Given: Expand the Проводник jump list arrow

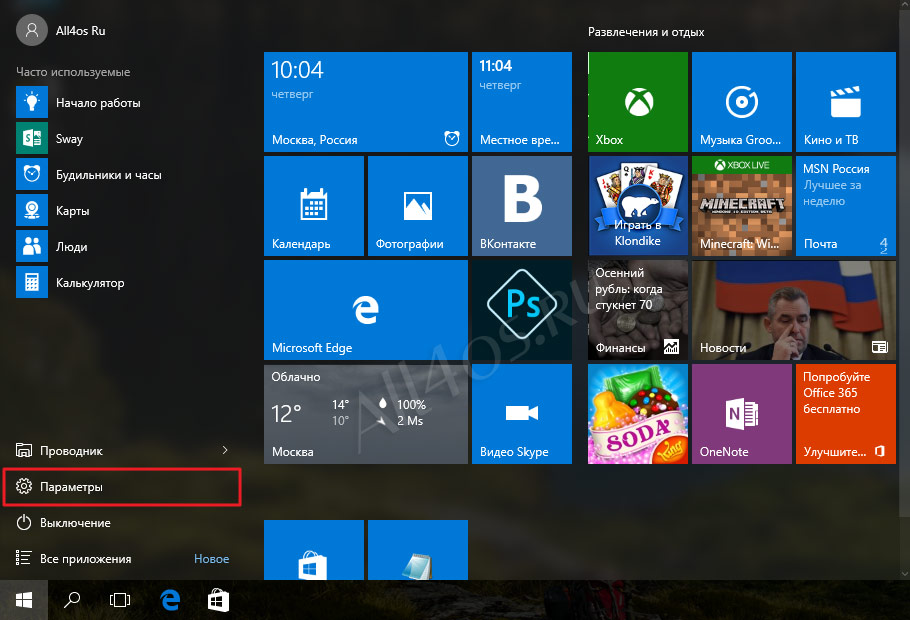Looking at the screenshot, I should point(225,450).
